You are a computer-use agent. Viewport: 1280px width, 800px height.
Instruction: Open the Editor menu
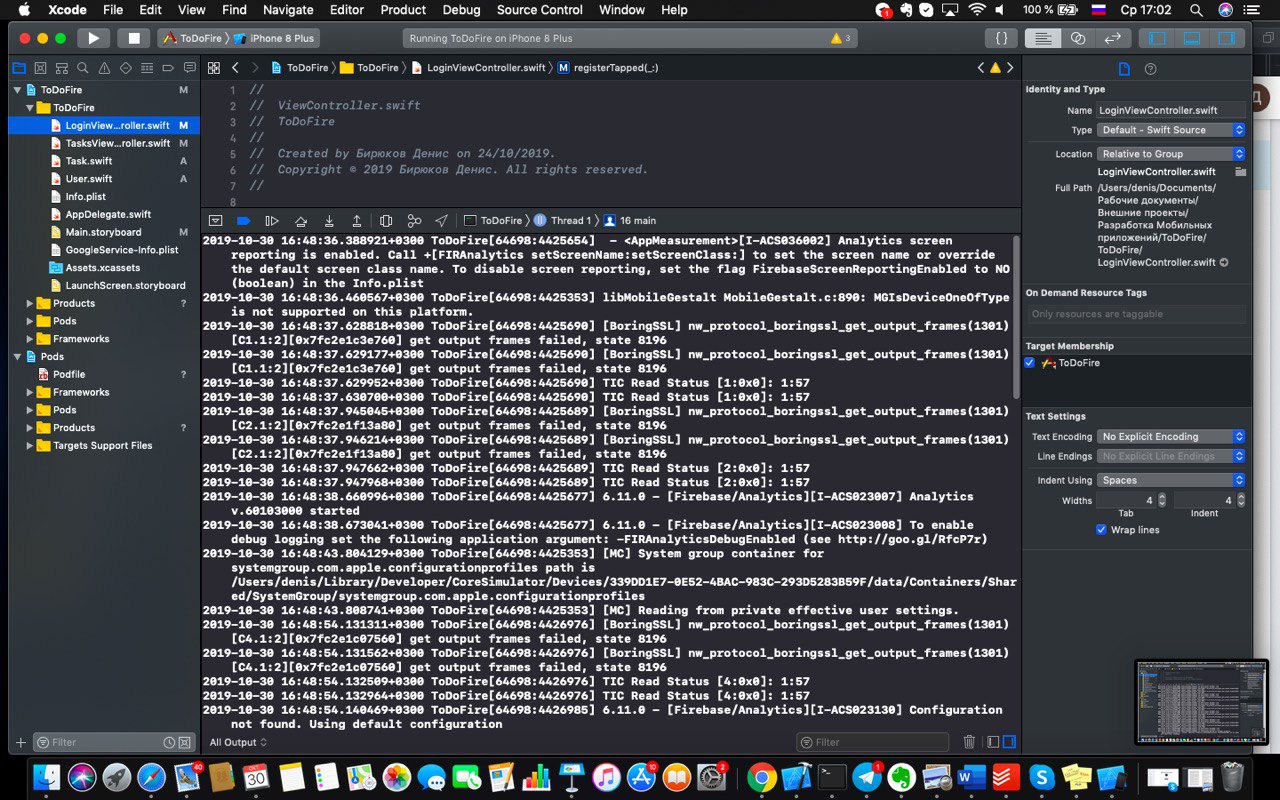(347, 10)
